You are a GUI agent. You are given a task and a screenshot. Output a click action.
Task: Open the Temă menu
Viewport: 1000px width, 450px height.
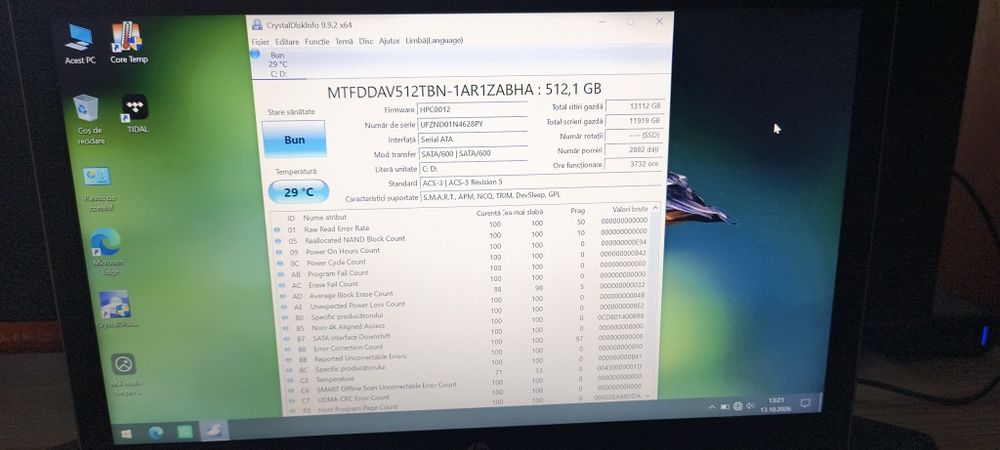(344, 41)
